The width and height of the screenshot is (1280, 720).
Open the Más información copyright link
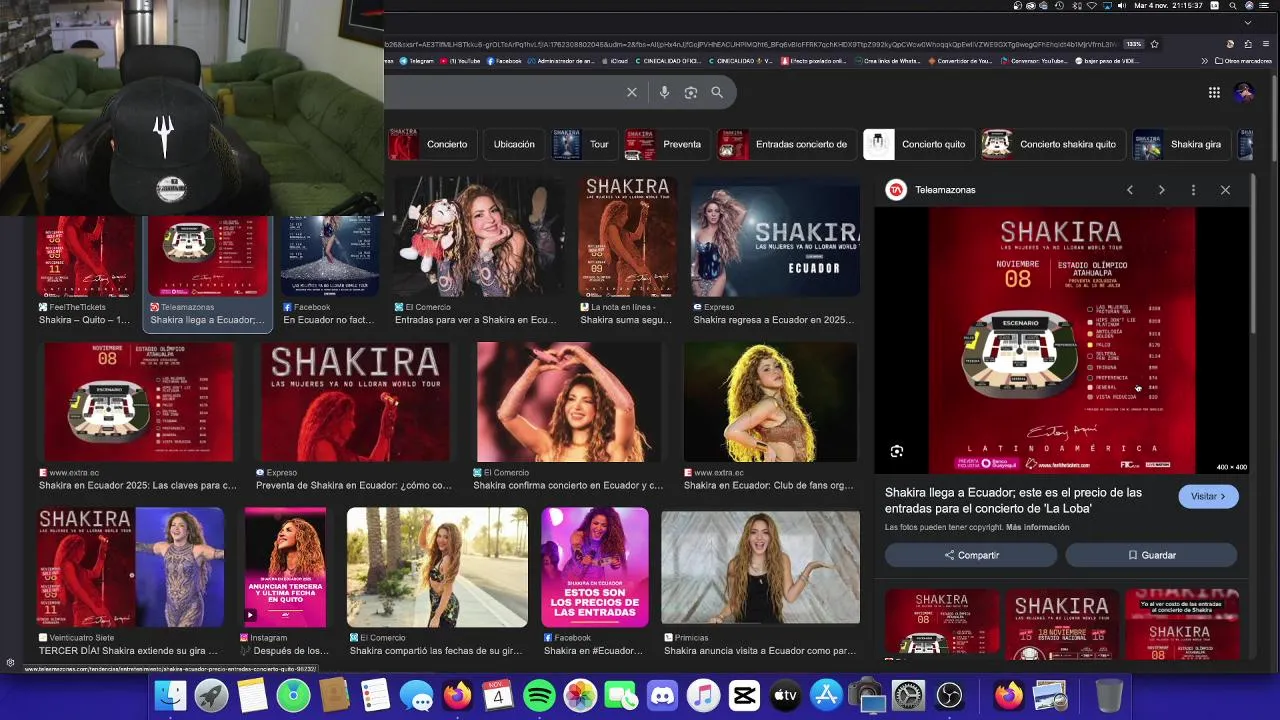tap(1038, 527)
